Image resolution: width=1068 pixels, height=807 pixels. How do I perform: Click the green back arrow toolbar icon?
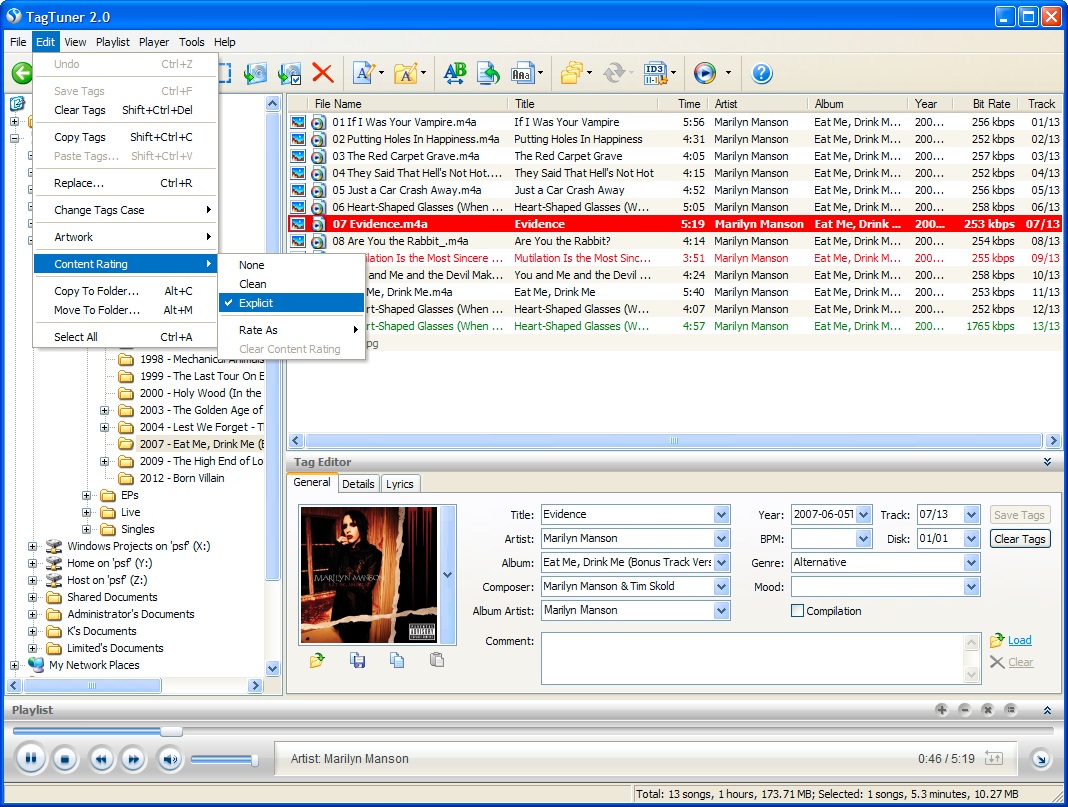21,73
